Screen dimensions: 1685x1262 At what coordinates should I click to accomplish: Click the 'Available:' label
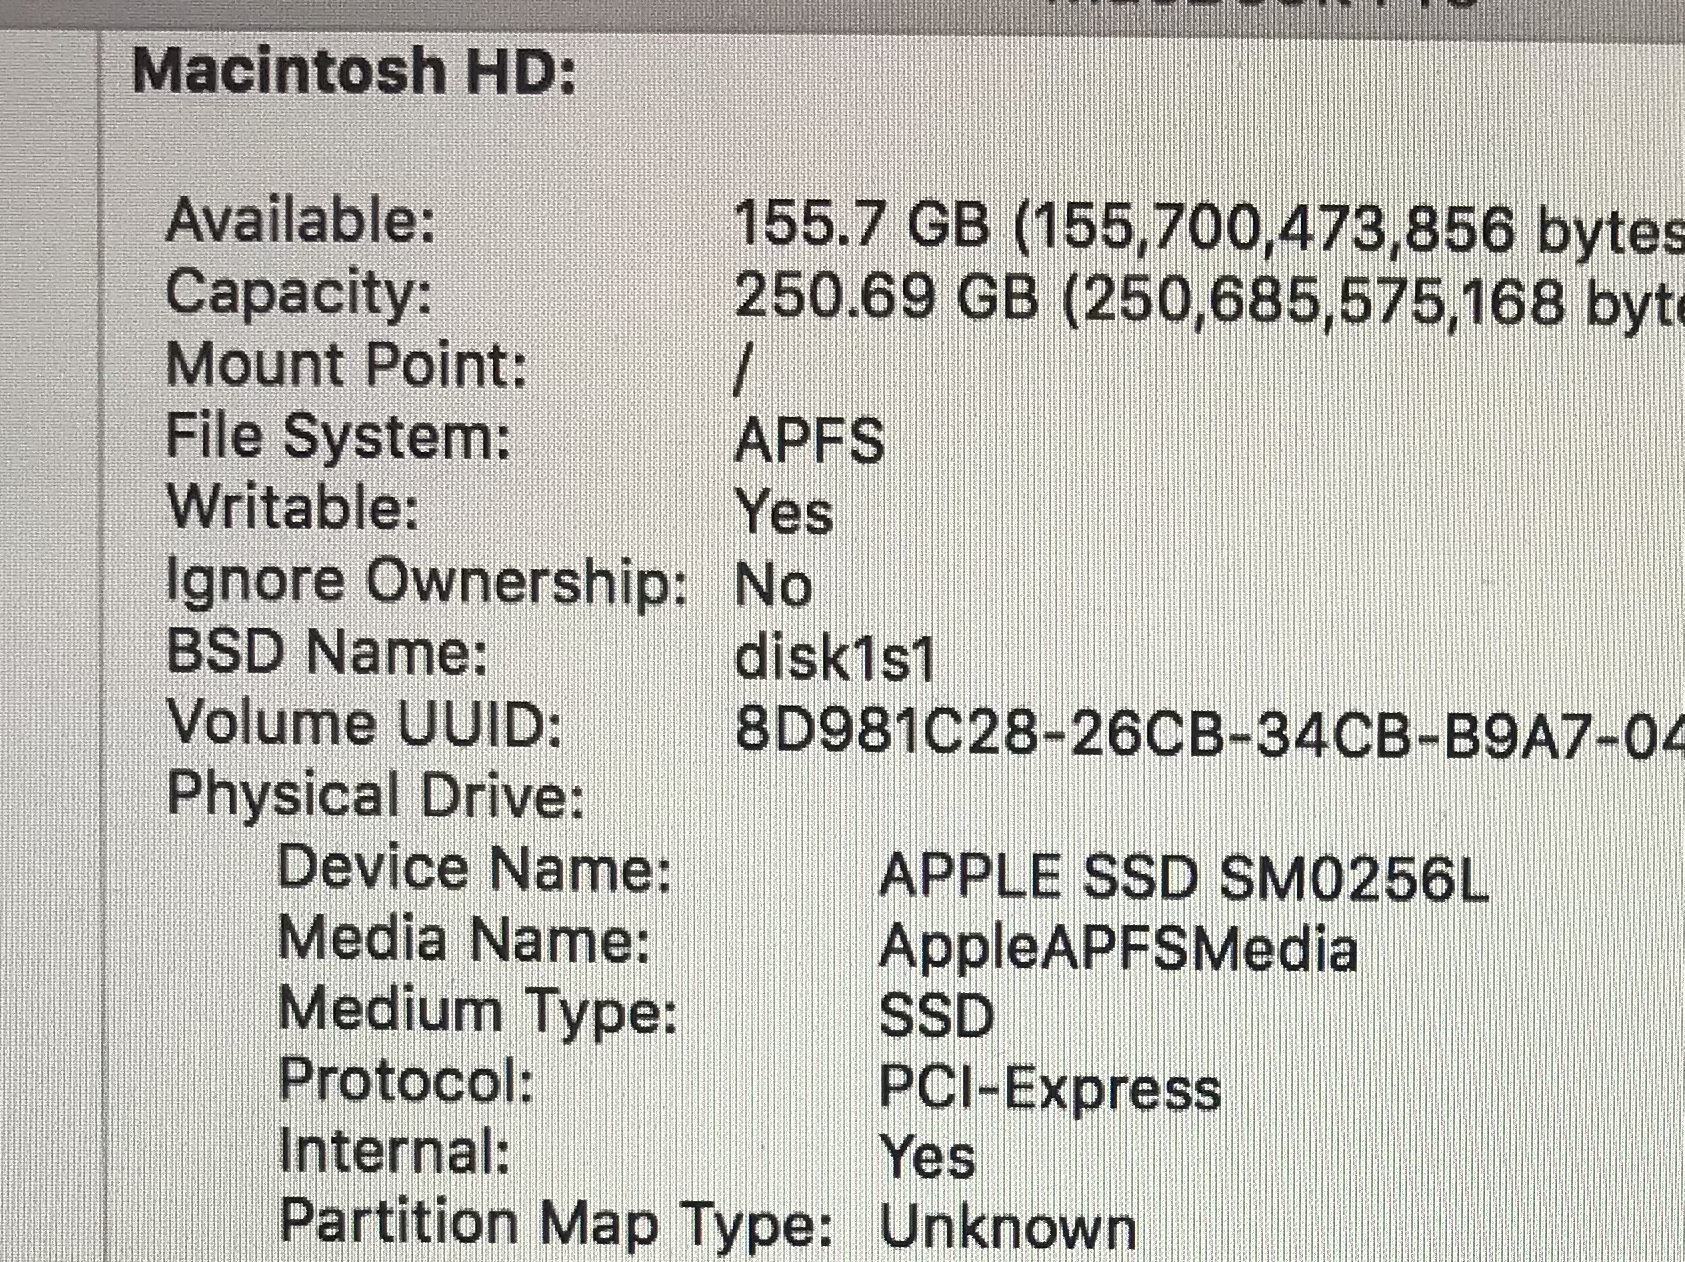(301, 220)
